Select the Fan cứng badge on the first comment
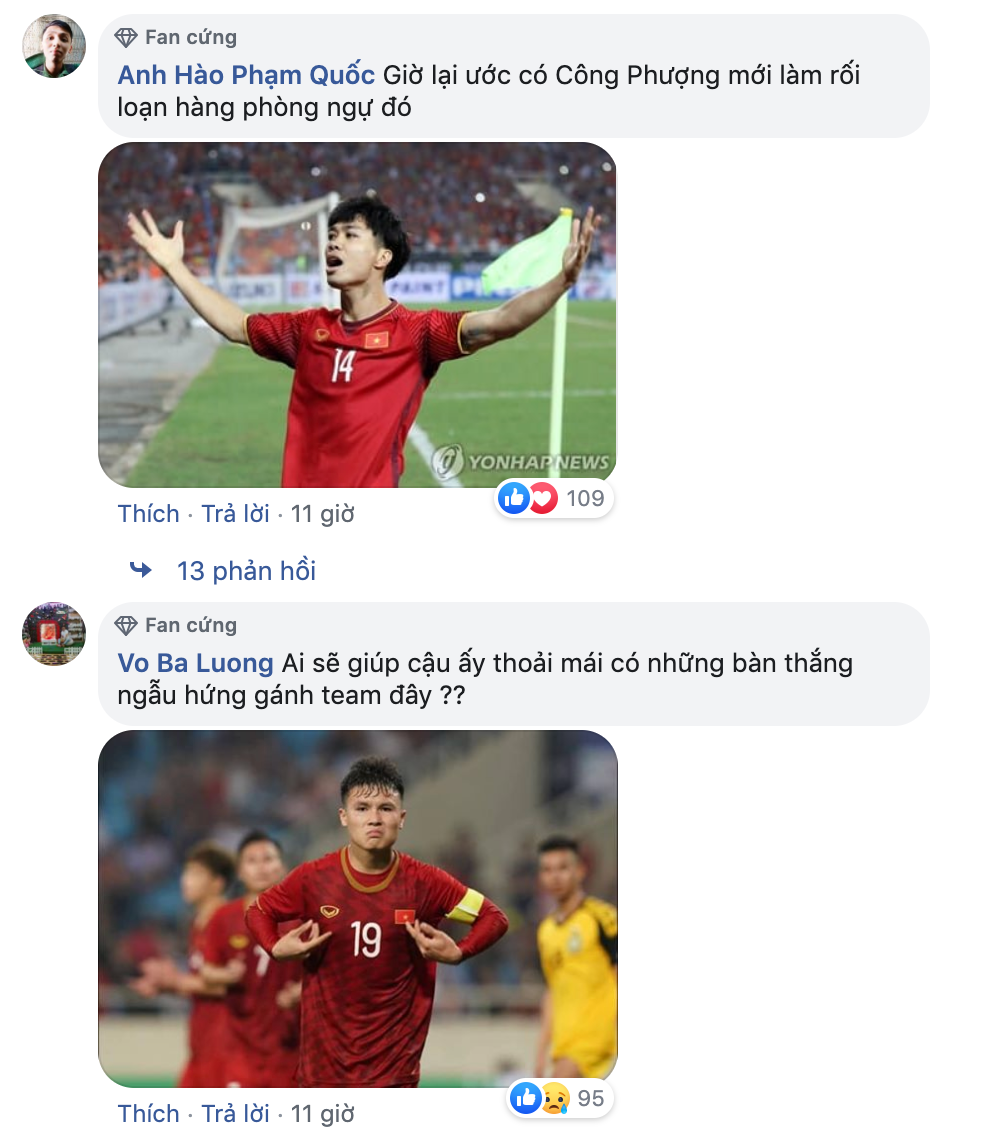Image resolution: width=998 pixels, height=1146 pixels. pyautogui.click(x=191, y=36)
